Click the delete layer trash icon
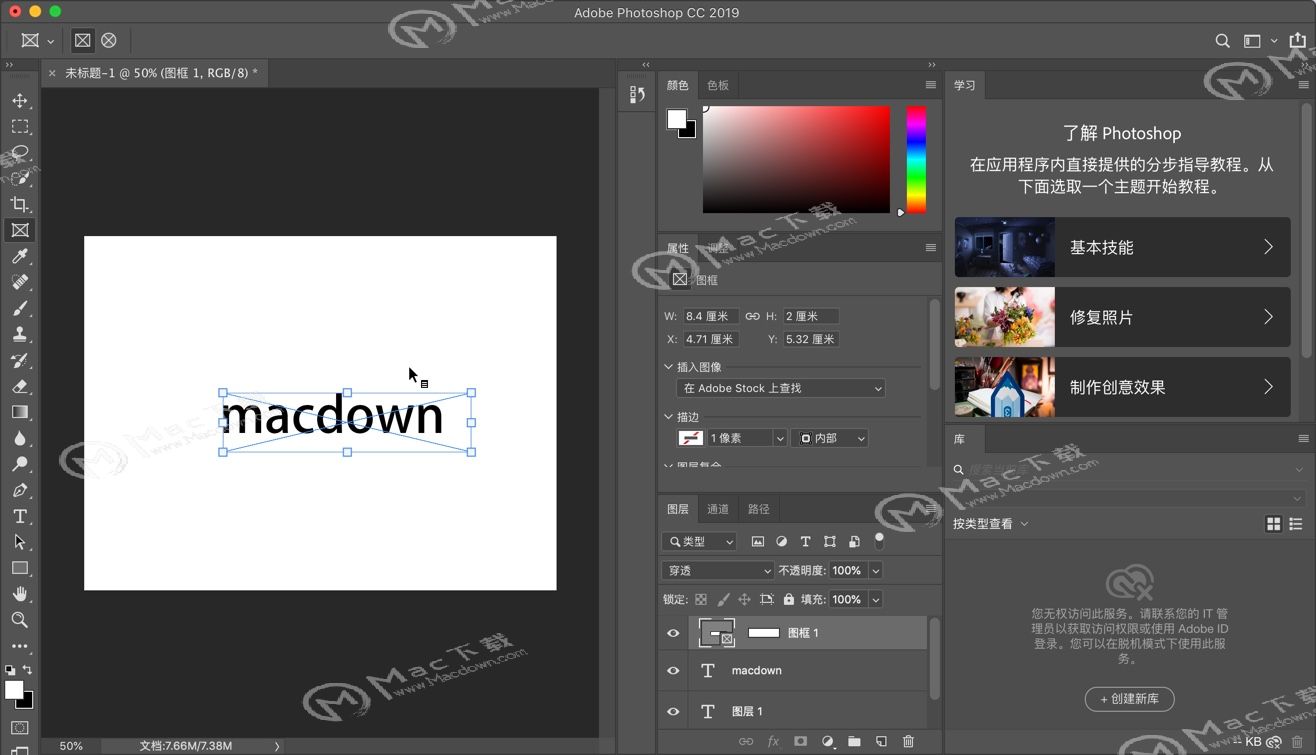The image size is (1316, 755). pyautogui.click(x=908, y=742)
